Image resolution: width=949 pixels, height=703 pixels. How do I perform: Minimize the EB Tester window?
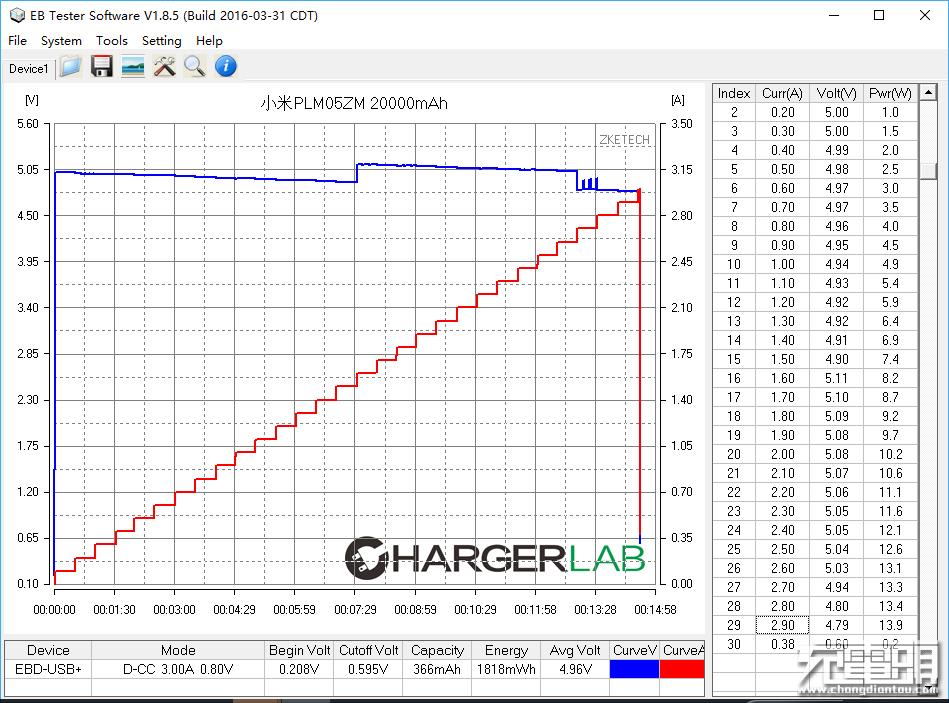(x=834, y=15)
